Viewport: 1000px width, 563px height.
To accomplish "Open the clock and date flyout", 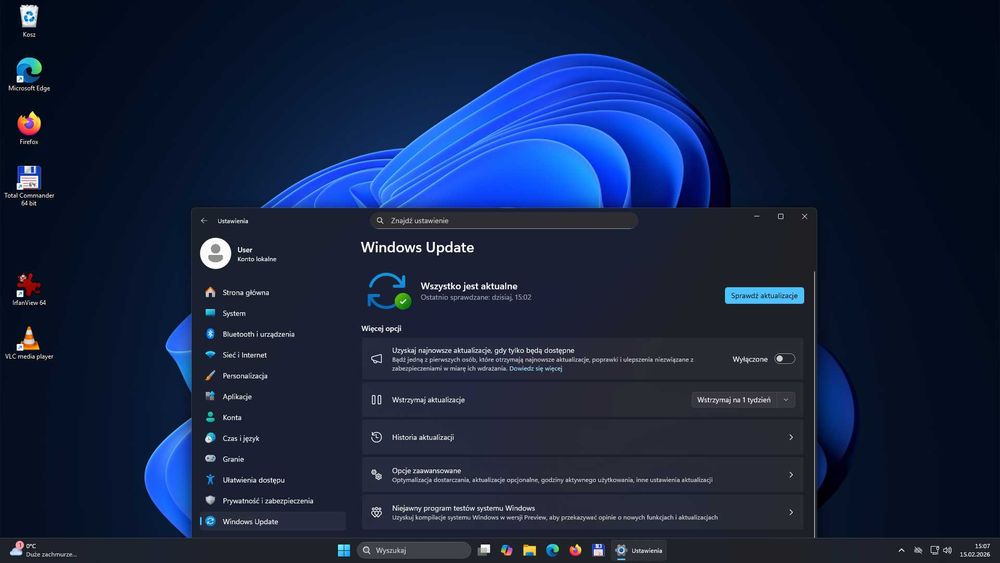I will click(975, 550).
